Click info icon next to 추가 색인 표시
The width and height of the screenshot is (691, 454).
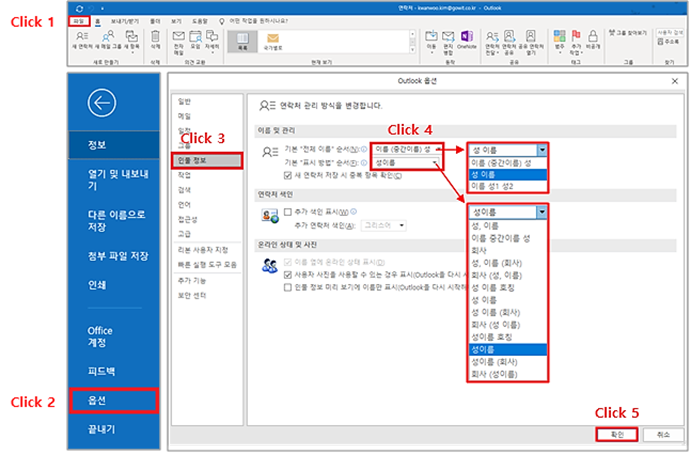353,212
